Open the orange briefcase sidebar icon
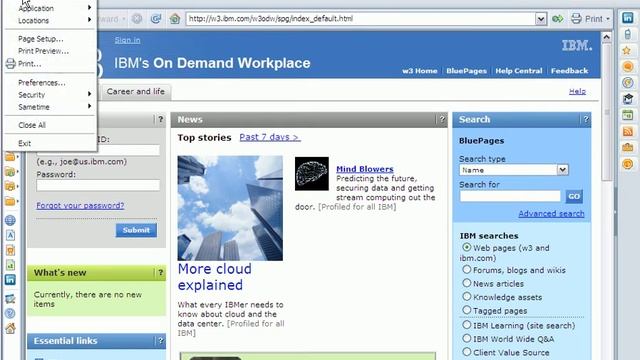640x360 pixels. tap(628, 147)
